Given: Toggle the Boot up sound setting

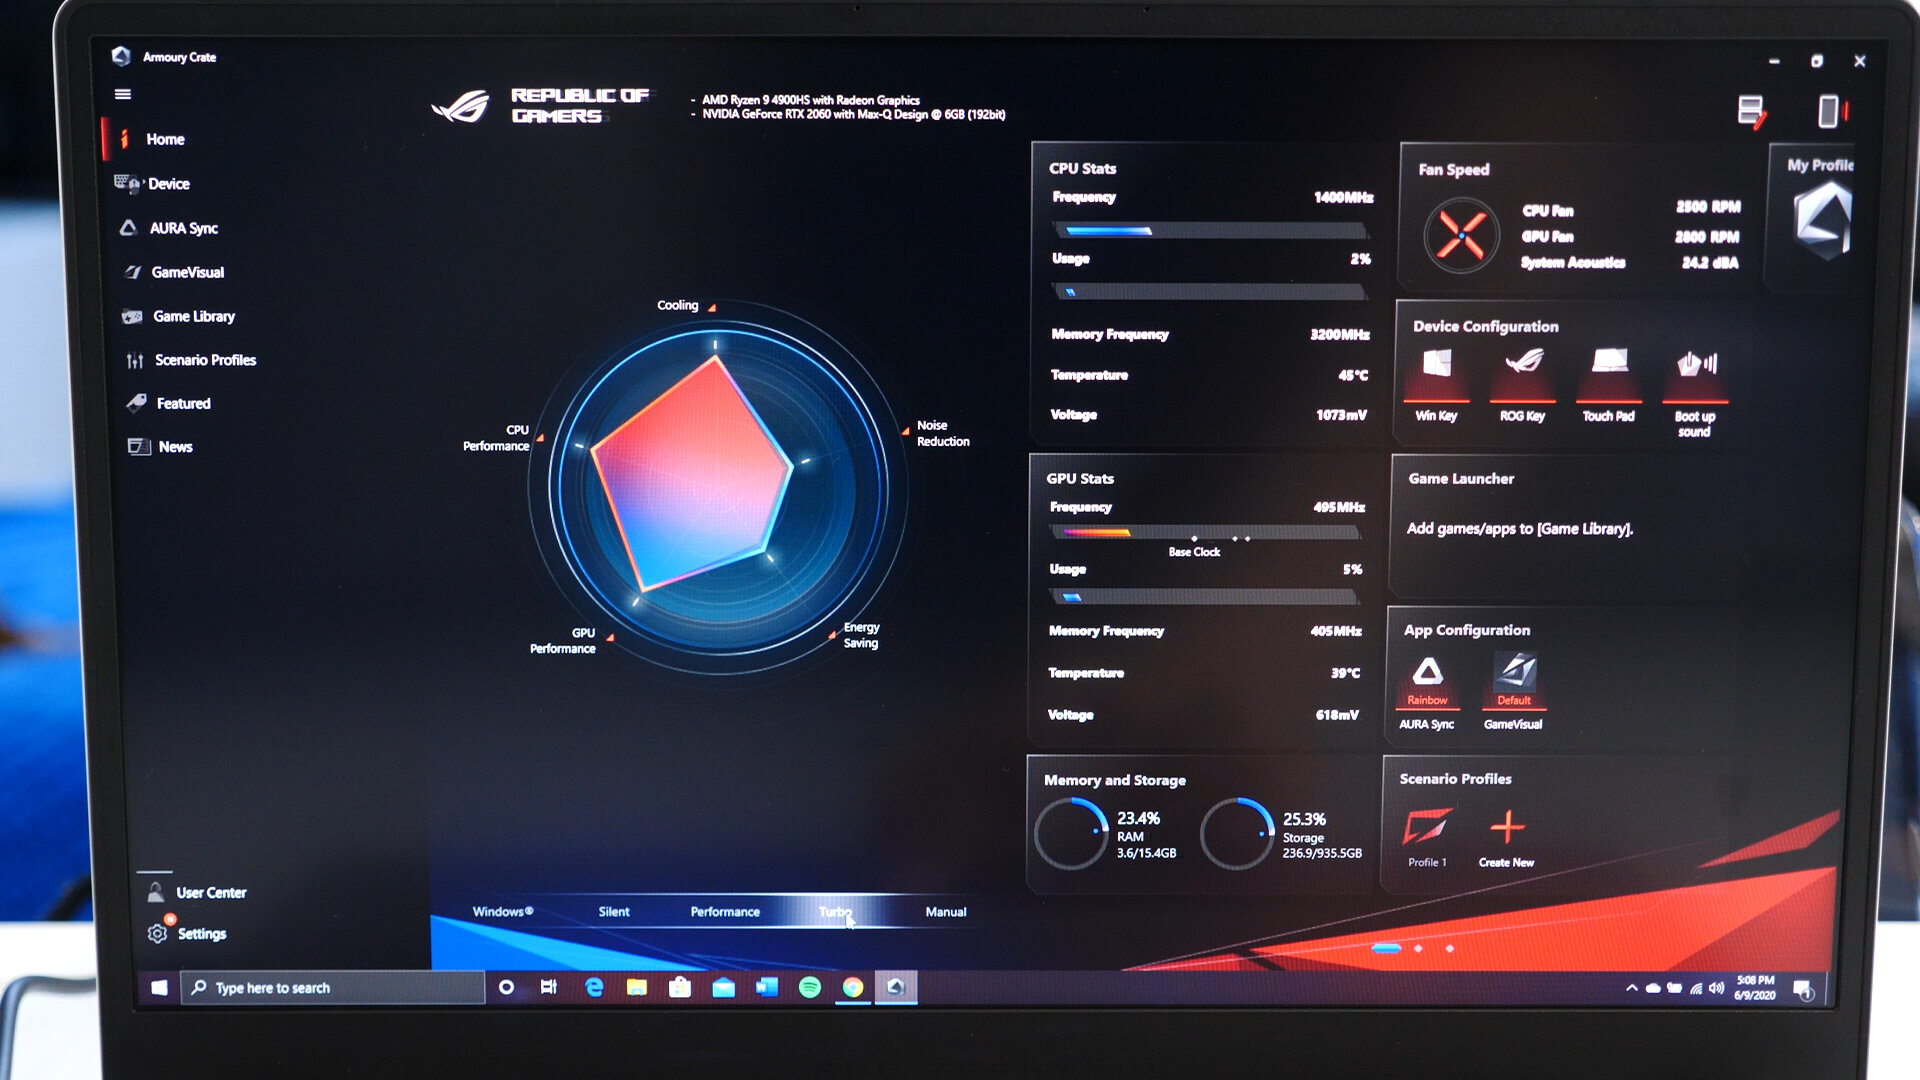Looking at the screenshot, I should pyautogui.click(x=1695, y=392).
